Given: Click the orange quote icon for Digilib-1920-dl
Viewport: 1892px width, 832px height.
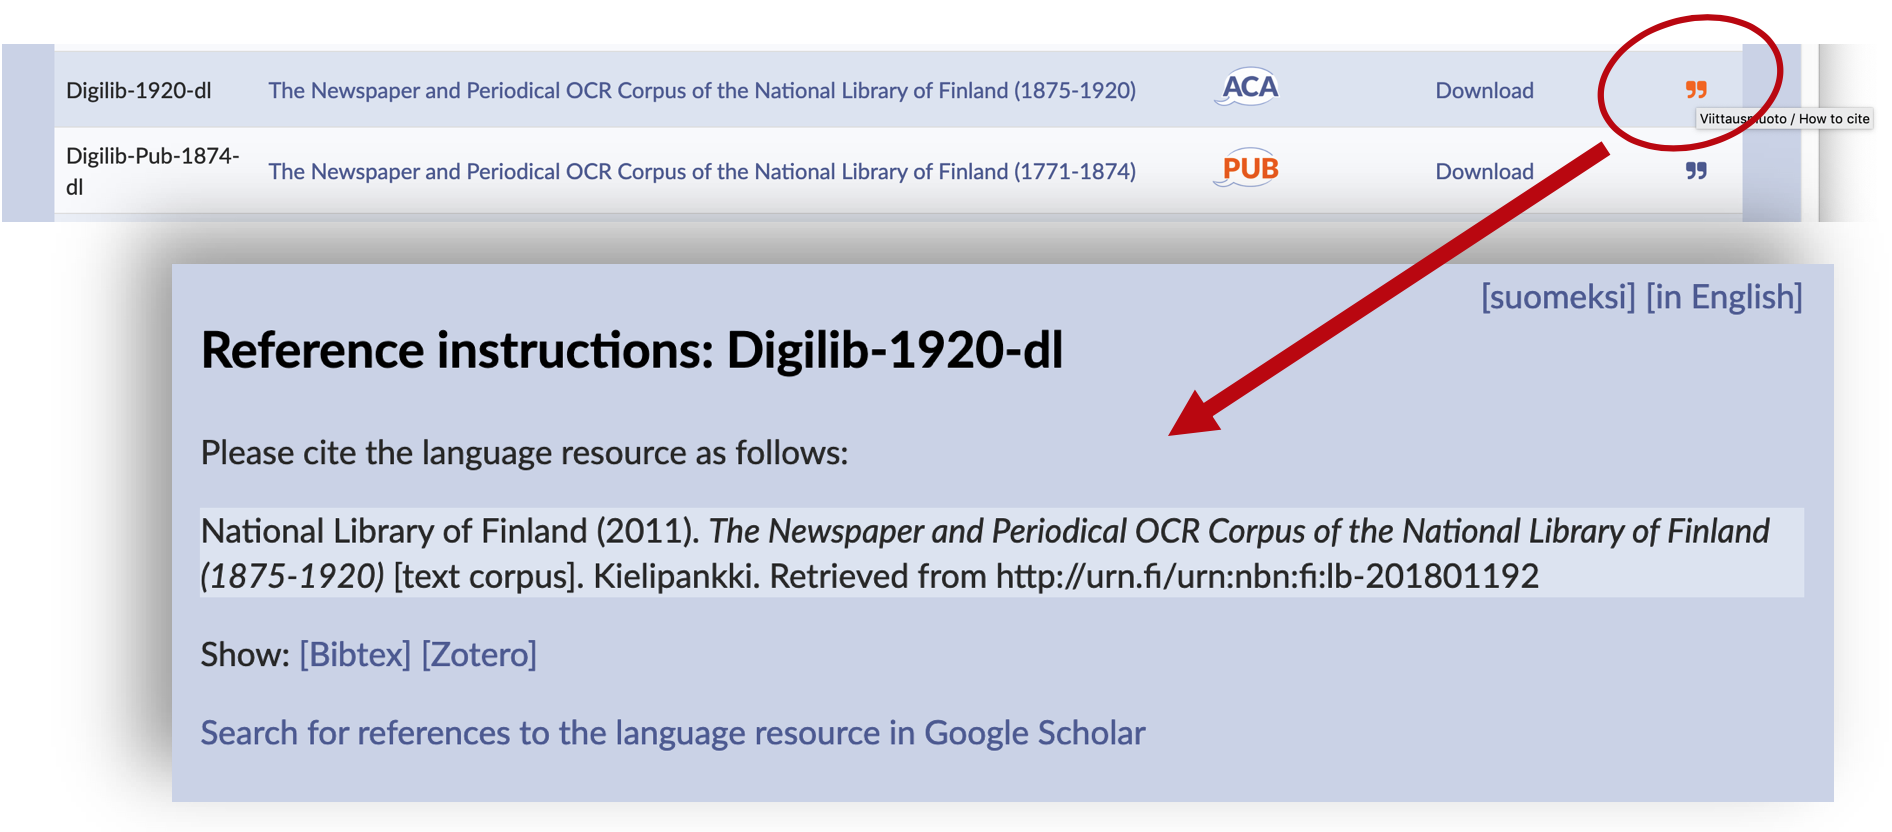Looking at the screenshot, I should pyautogui.click(x=1695, y=90).
